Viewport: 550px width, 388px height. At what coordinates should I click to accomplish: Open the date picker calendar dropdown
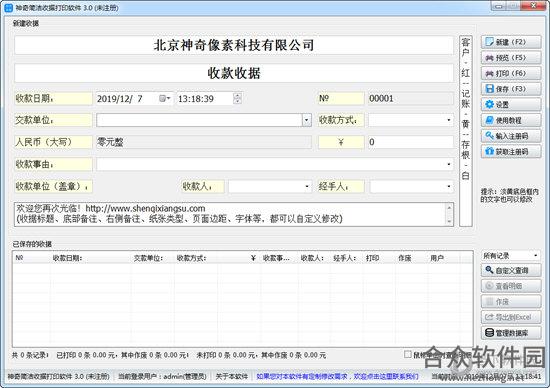pos(164,99)
